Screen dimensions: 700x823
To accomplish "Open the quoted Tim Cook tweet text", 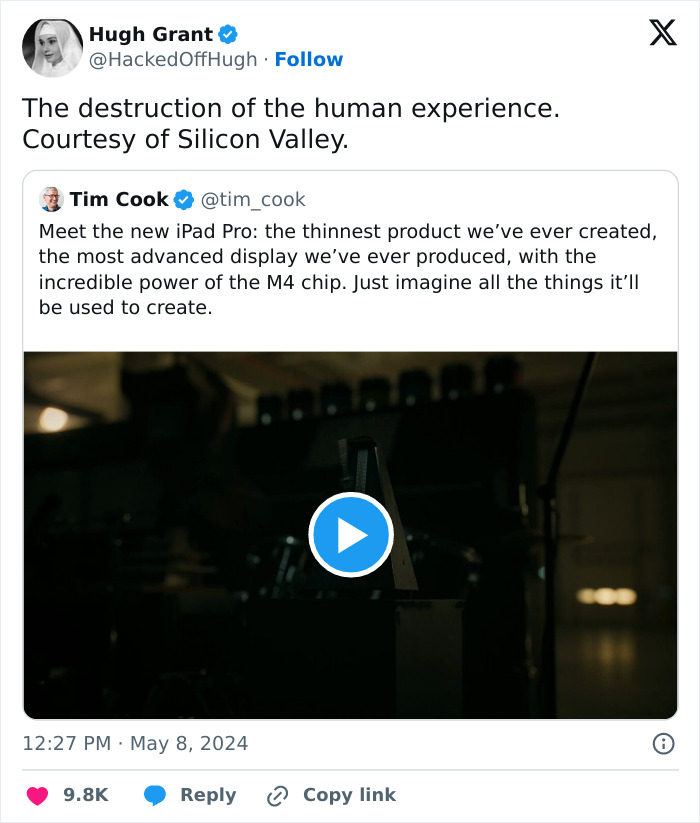I will point(340,270).
